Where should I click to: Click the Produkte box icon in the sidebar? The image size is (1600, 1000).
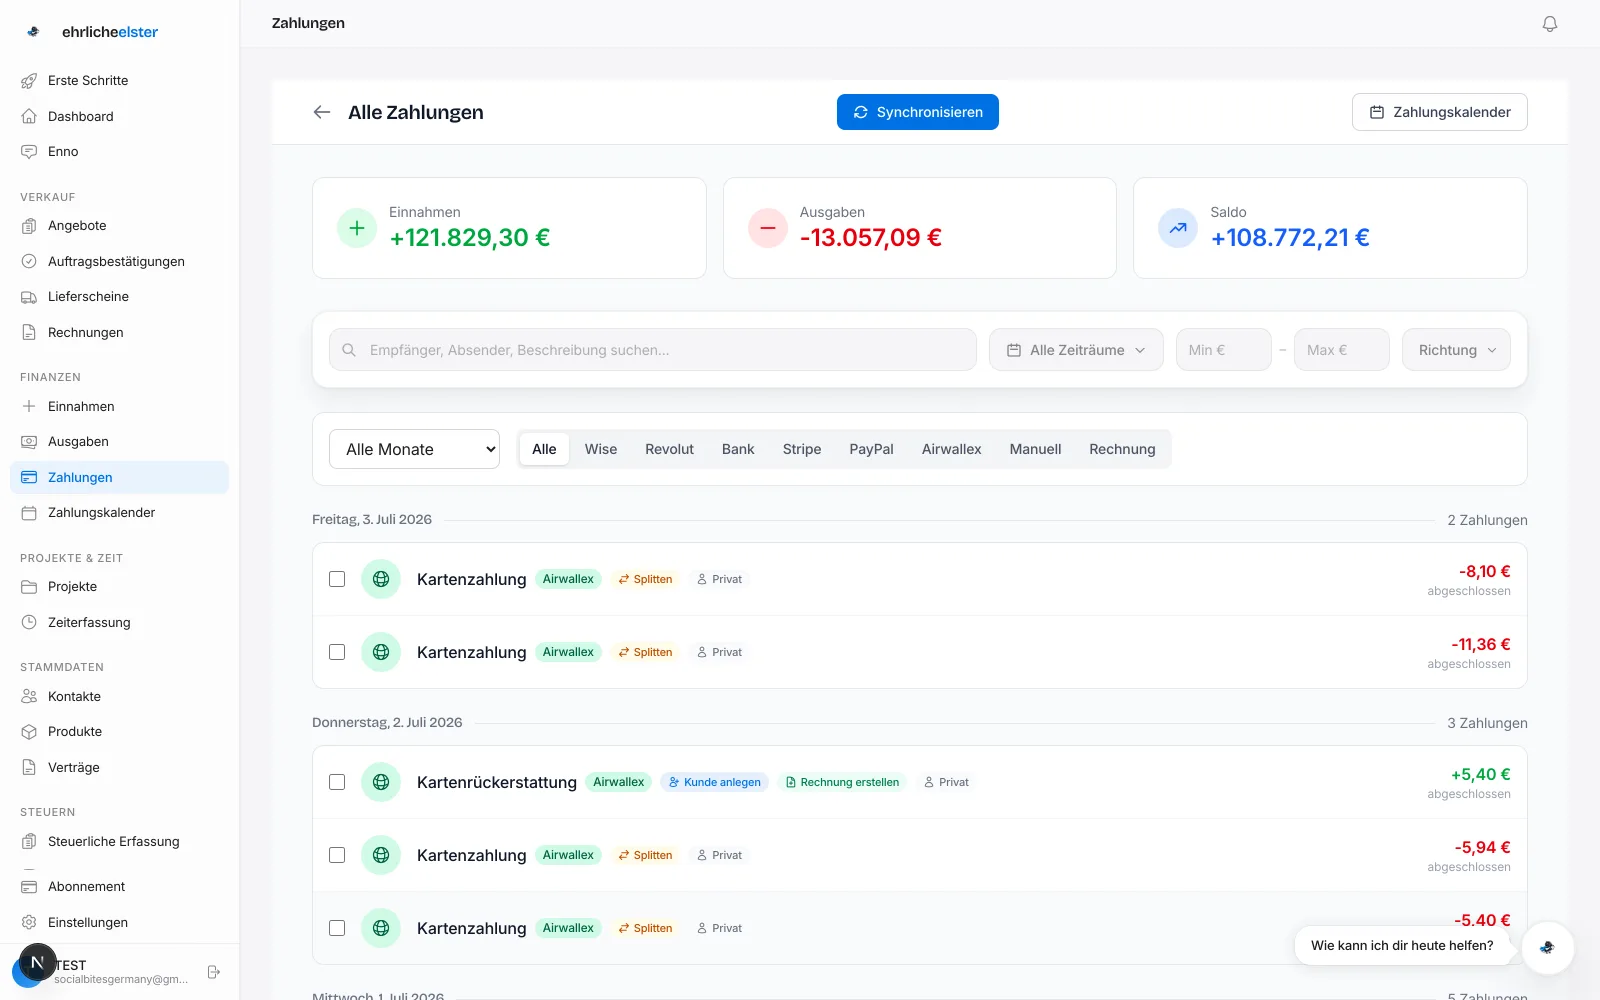coord(29,732)
